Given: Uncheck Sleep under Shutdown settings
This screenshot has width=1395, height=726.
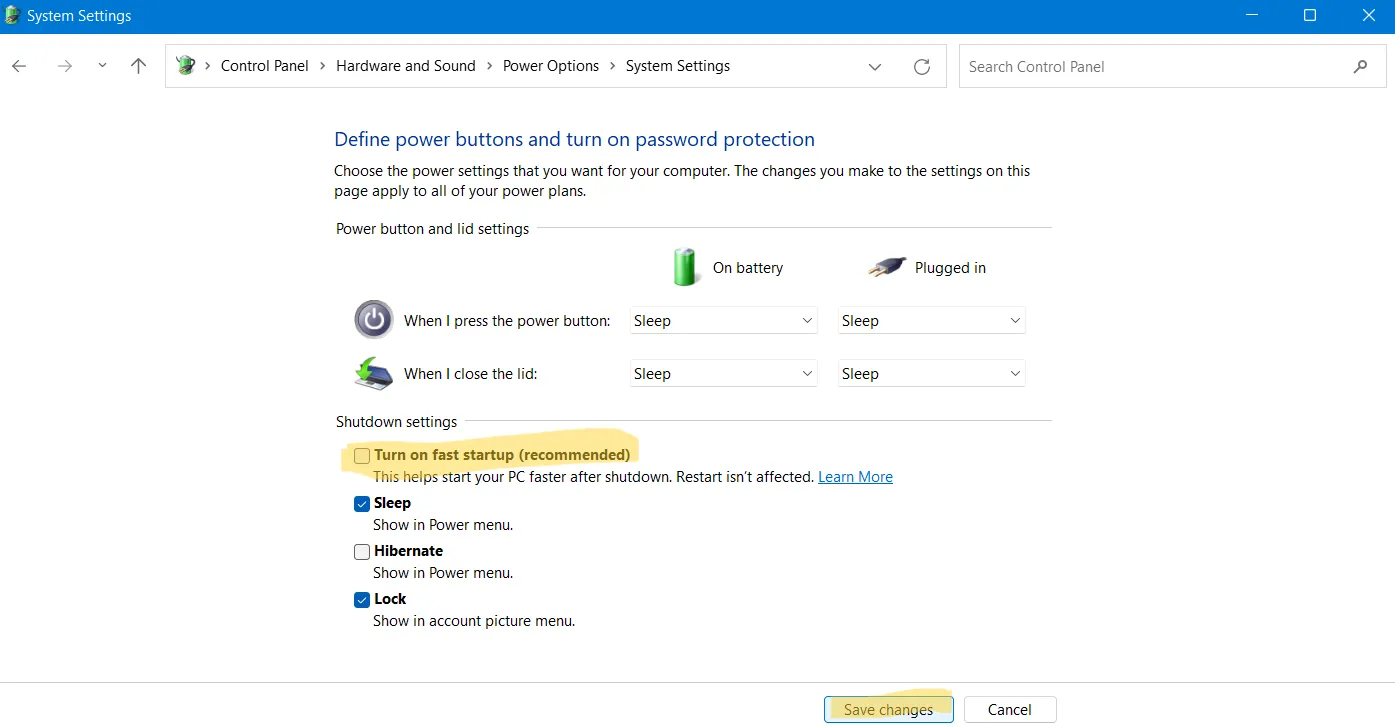Looking at the screenshot, I should click(362, 503).
